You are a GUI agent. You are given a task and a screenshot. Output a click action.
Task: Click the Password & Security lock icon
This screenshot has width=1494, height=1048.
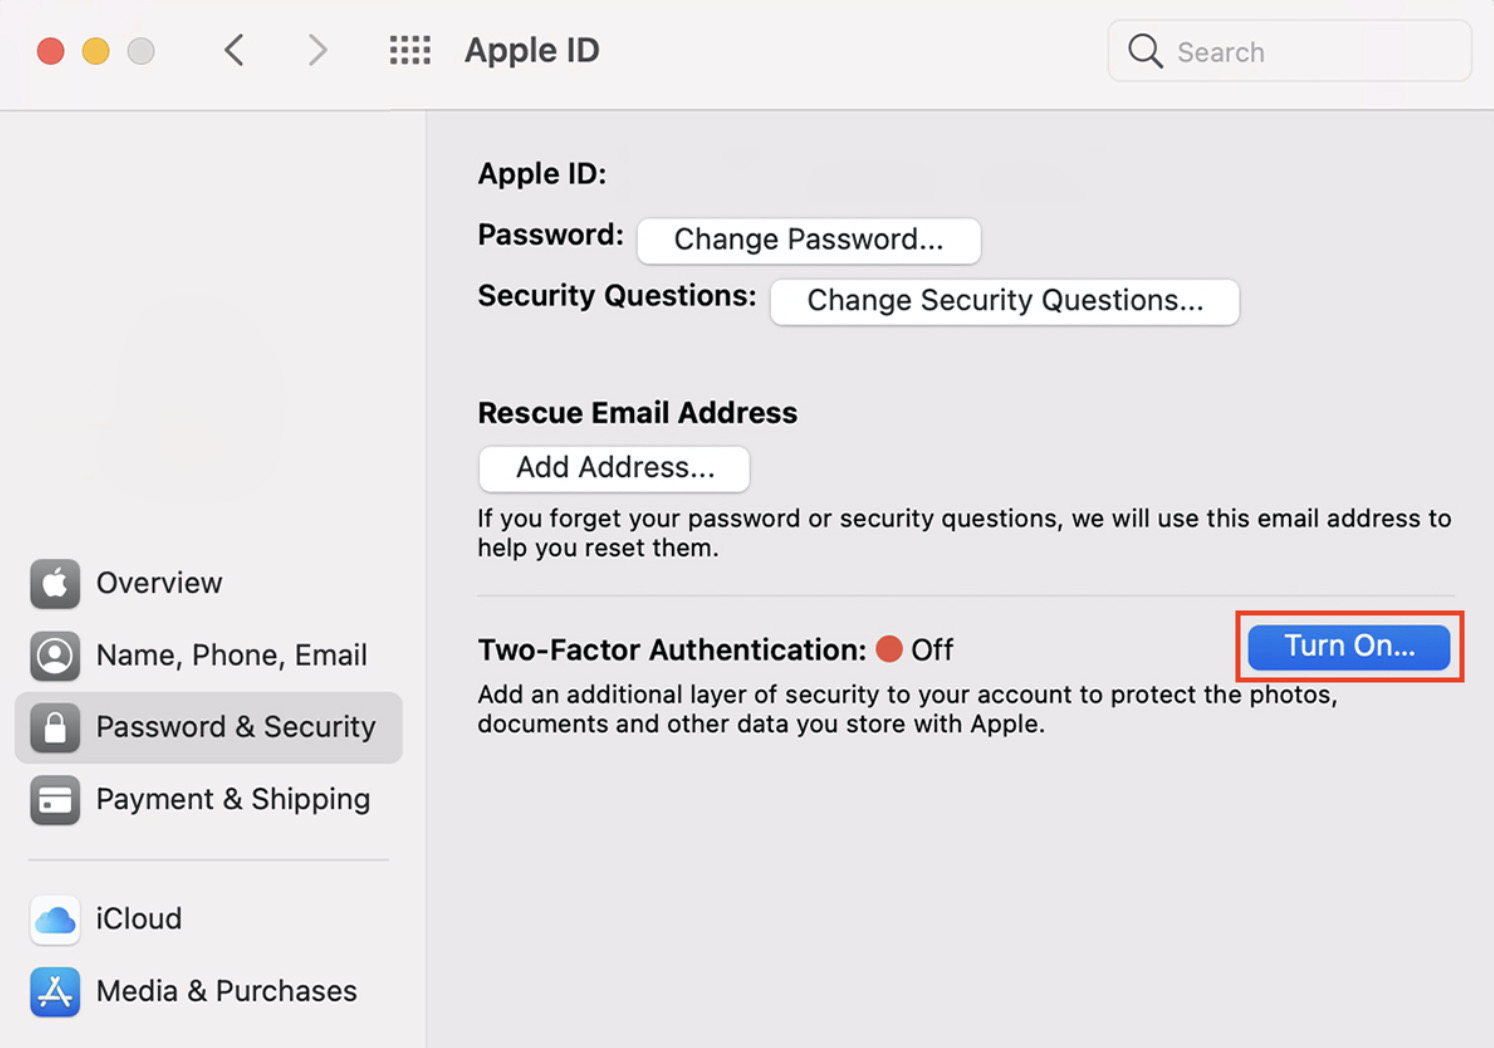(x=55, y=727)
